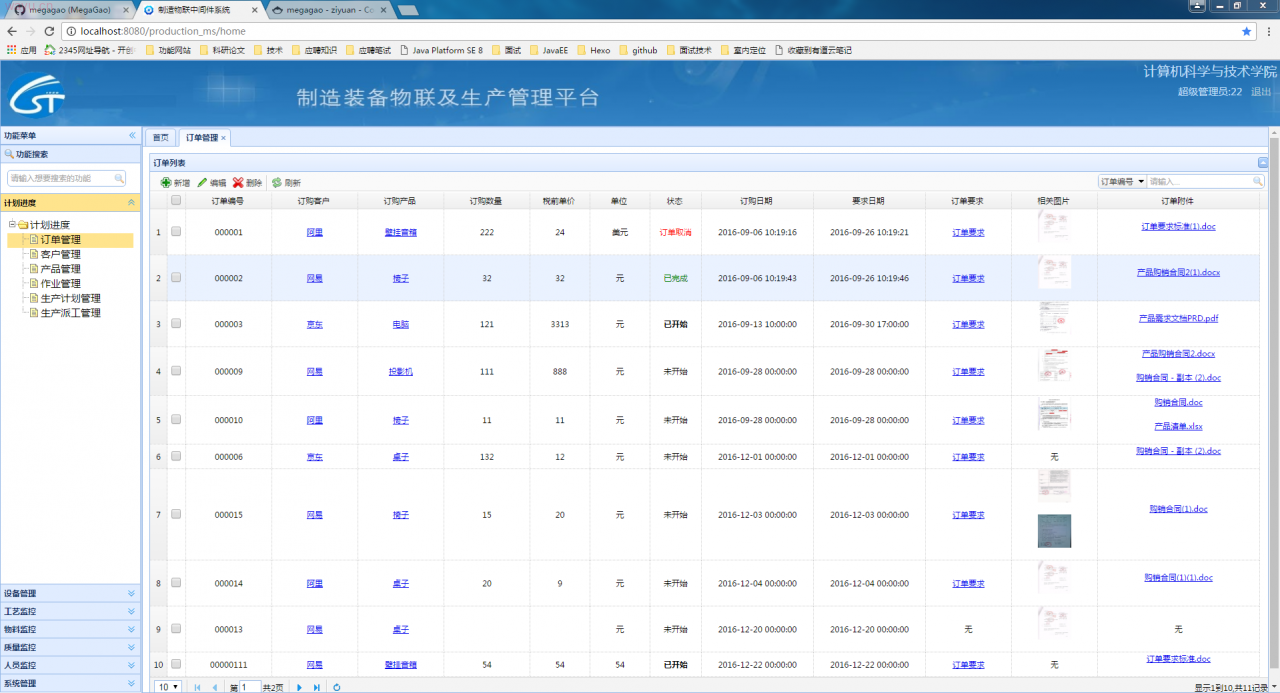Click order 000001's related image thumbnail

point(1054,227)
